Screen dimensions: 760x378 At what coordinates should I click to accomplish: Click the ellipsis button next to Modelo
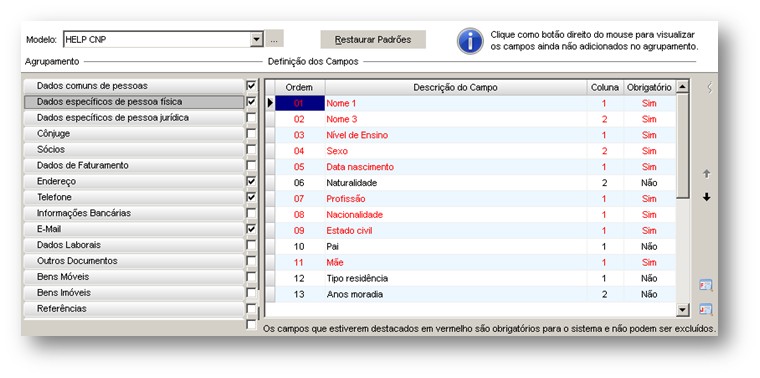(274, 40)
